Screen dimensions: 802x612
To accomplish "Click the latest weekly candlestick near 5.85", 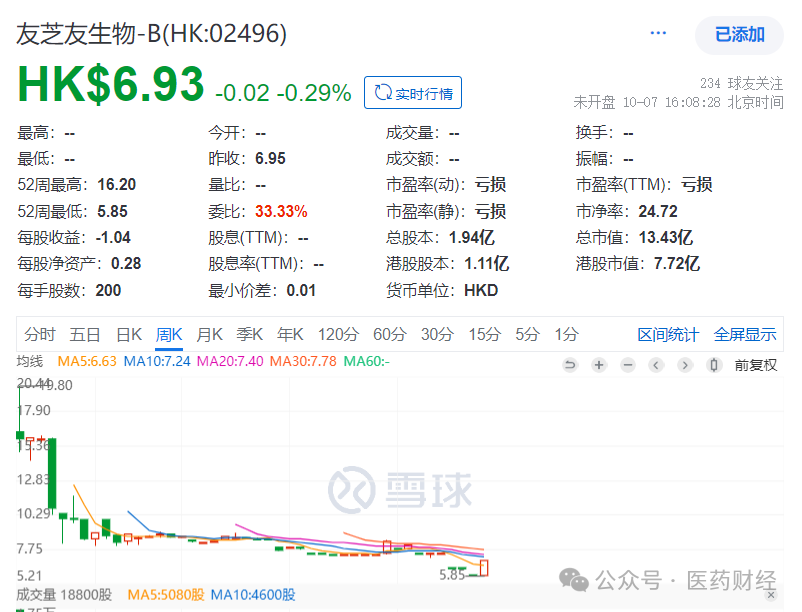I will pyautogui.click(x=485, y=567).
